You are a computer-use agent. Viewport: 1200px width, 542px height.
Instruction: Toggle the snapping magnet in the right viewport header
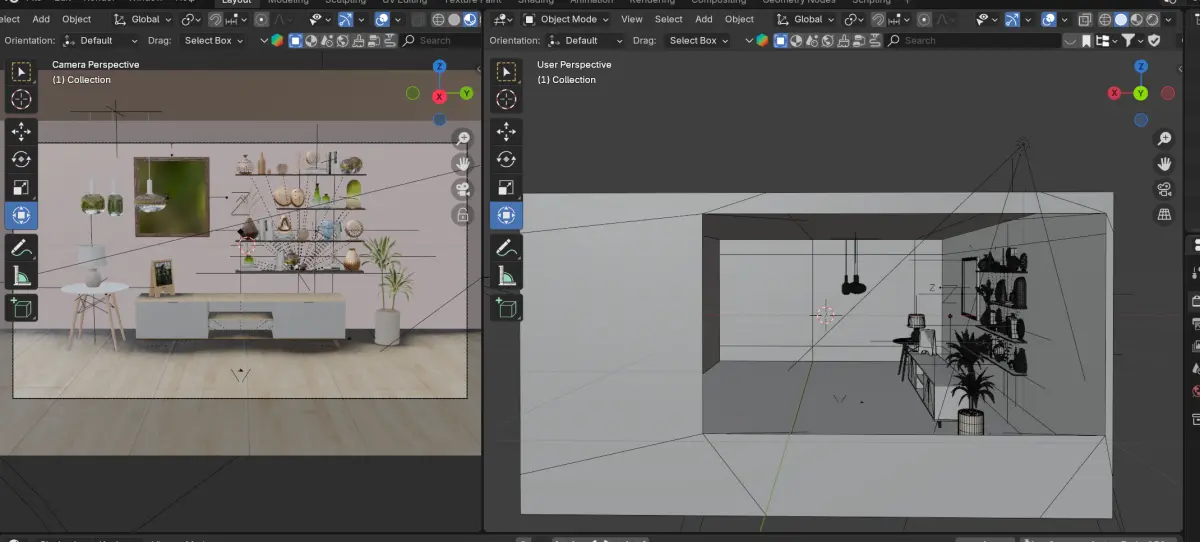tap(879, 19)
